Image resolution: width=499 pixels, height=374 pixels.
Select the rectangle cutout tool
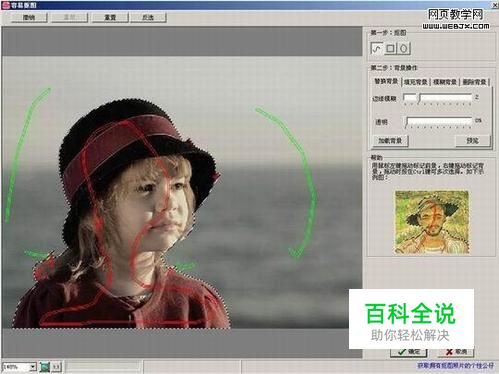(390, 49)
